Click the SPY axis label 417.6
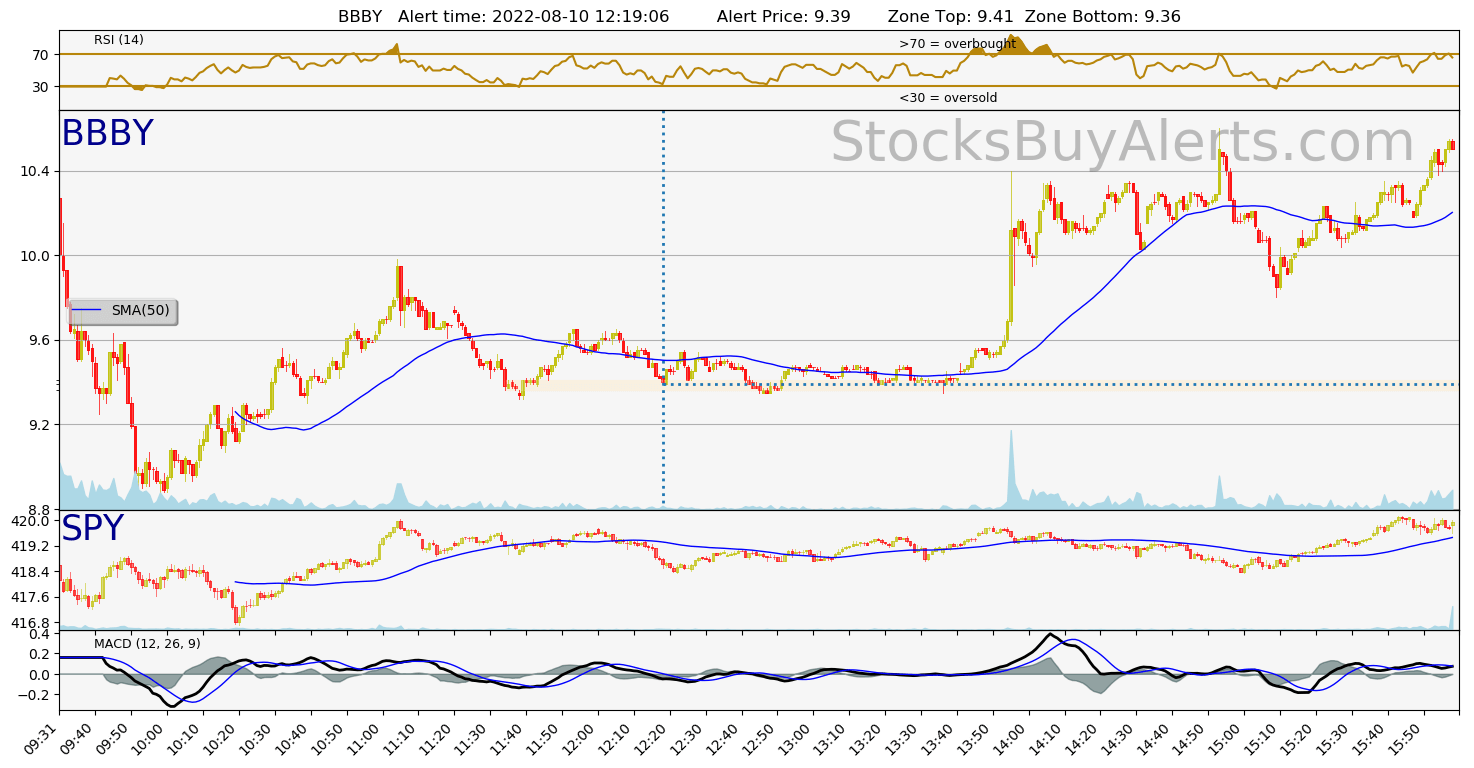The height and width of the screenshot is (768, 1474). [x=32, y=598]
